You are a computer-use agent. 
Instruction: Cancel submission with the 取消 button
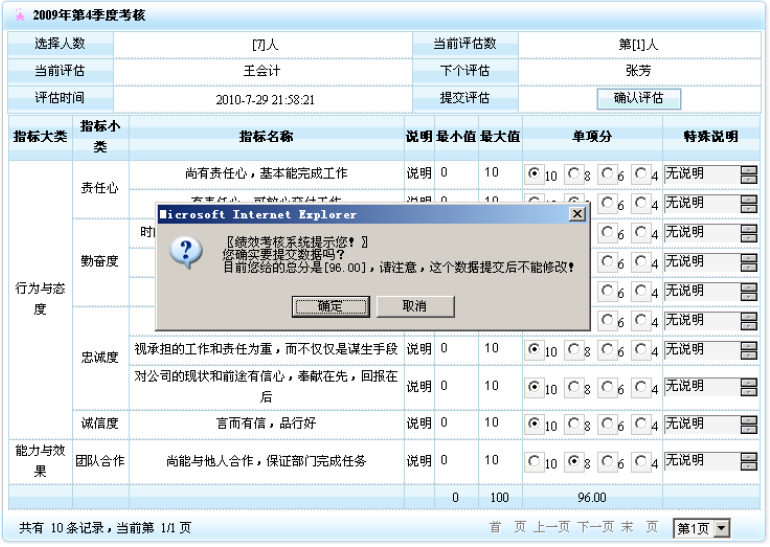tap(415, 306)
